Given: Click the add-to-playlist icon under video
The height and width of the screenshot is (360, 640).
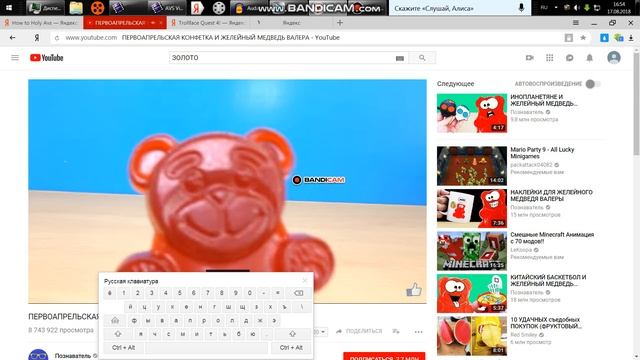Looking at the screenshot, I should [396, 331].
